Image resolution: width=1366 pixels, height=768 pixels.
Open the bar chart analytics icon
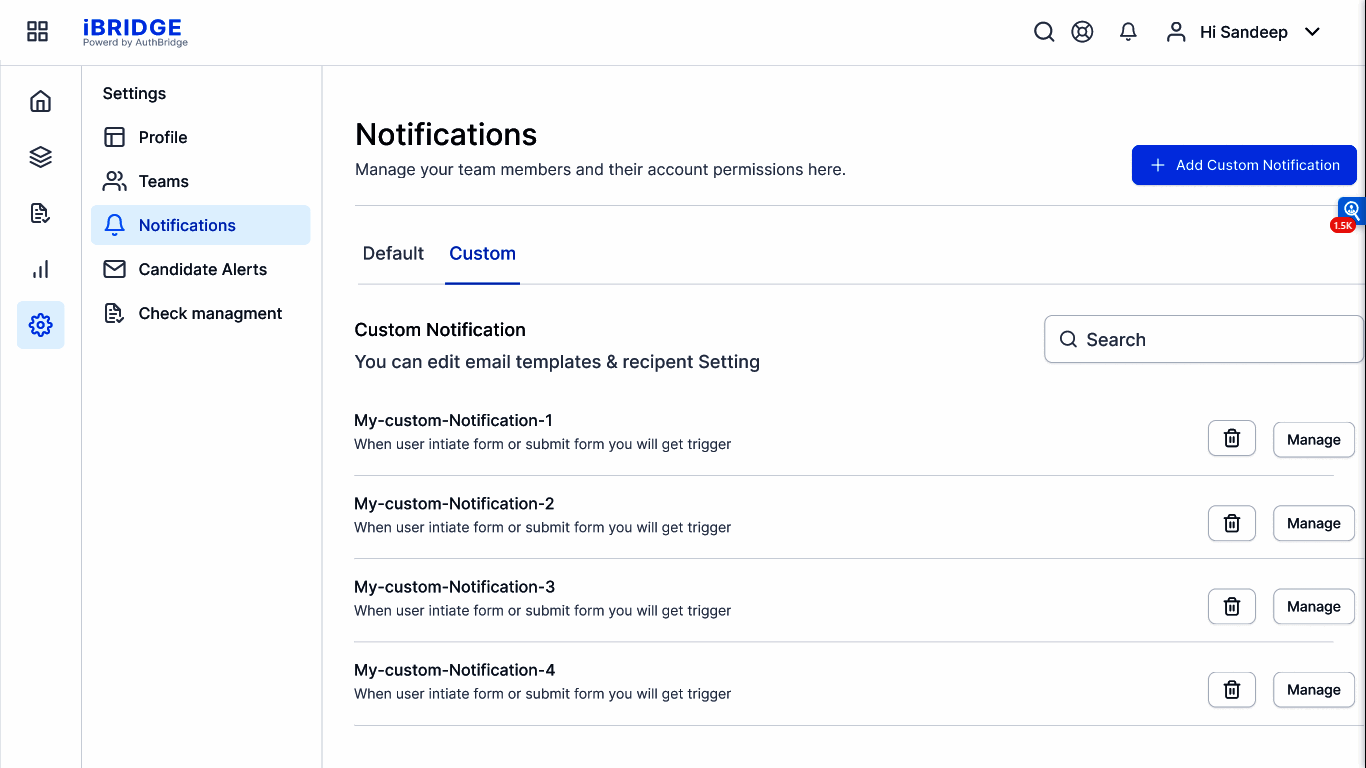click(40, 269)
